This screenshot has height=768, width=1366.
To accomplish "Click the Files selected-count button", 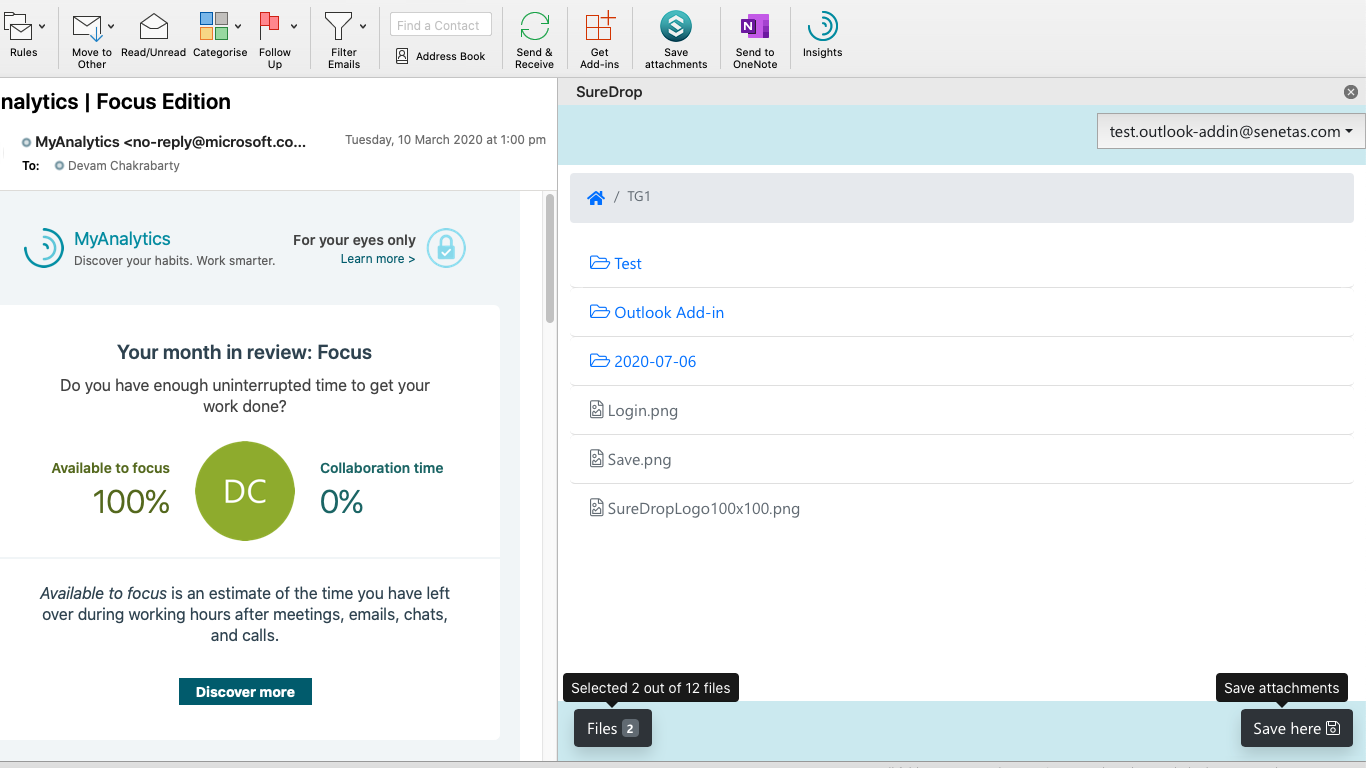I will point(613,728).
